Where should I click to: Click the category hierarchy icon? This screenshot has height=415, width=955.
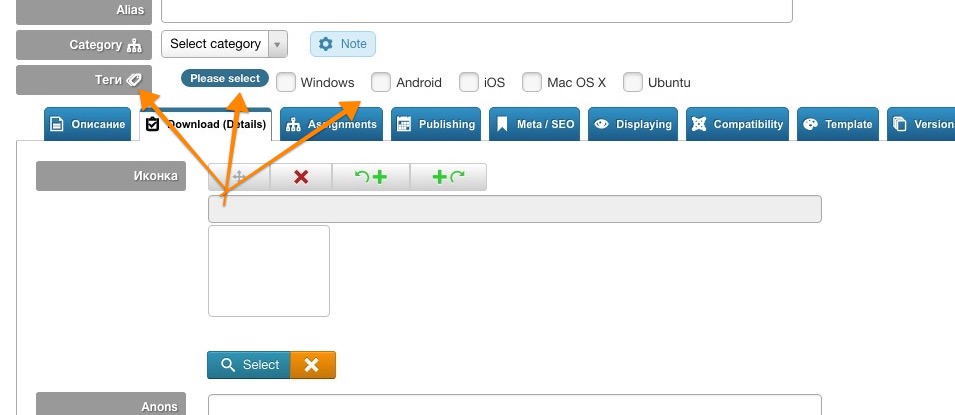(x=134, y=45)
